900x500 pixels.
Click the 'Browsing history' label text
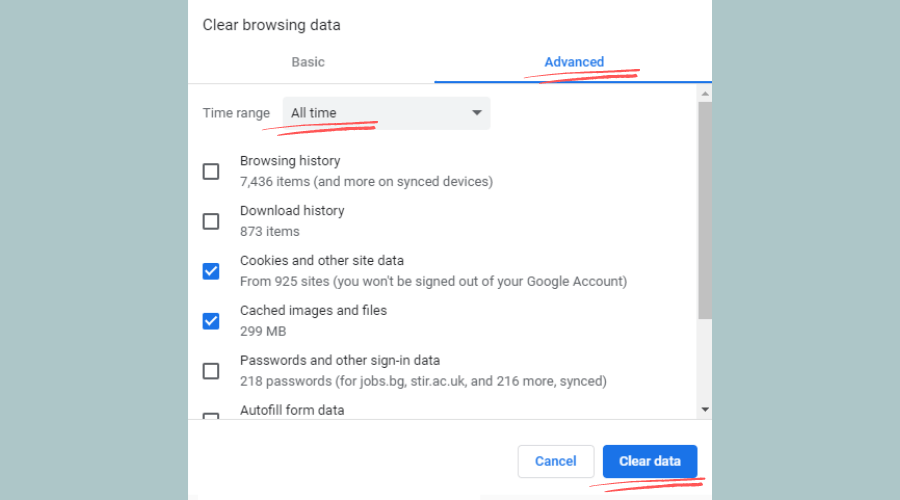coord(290,161)
